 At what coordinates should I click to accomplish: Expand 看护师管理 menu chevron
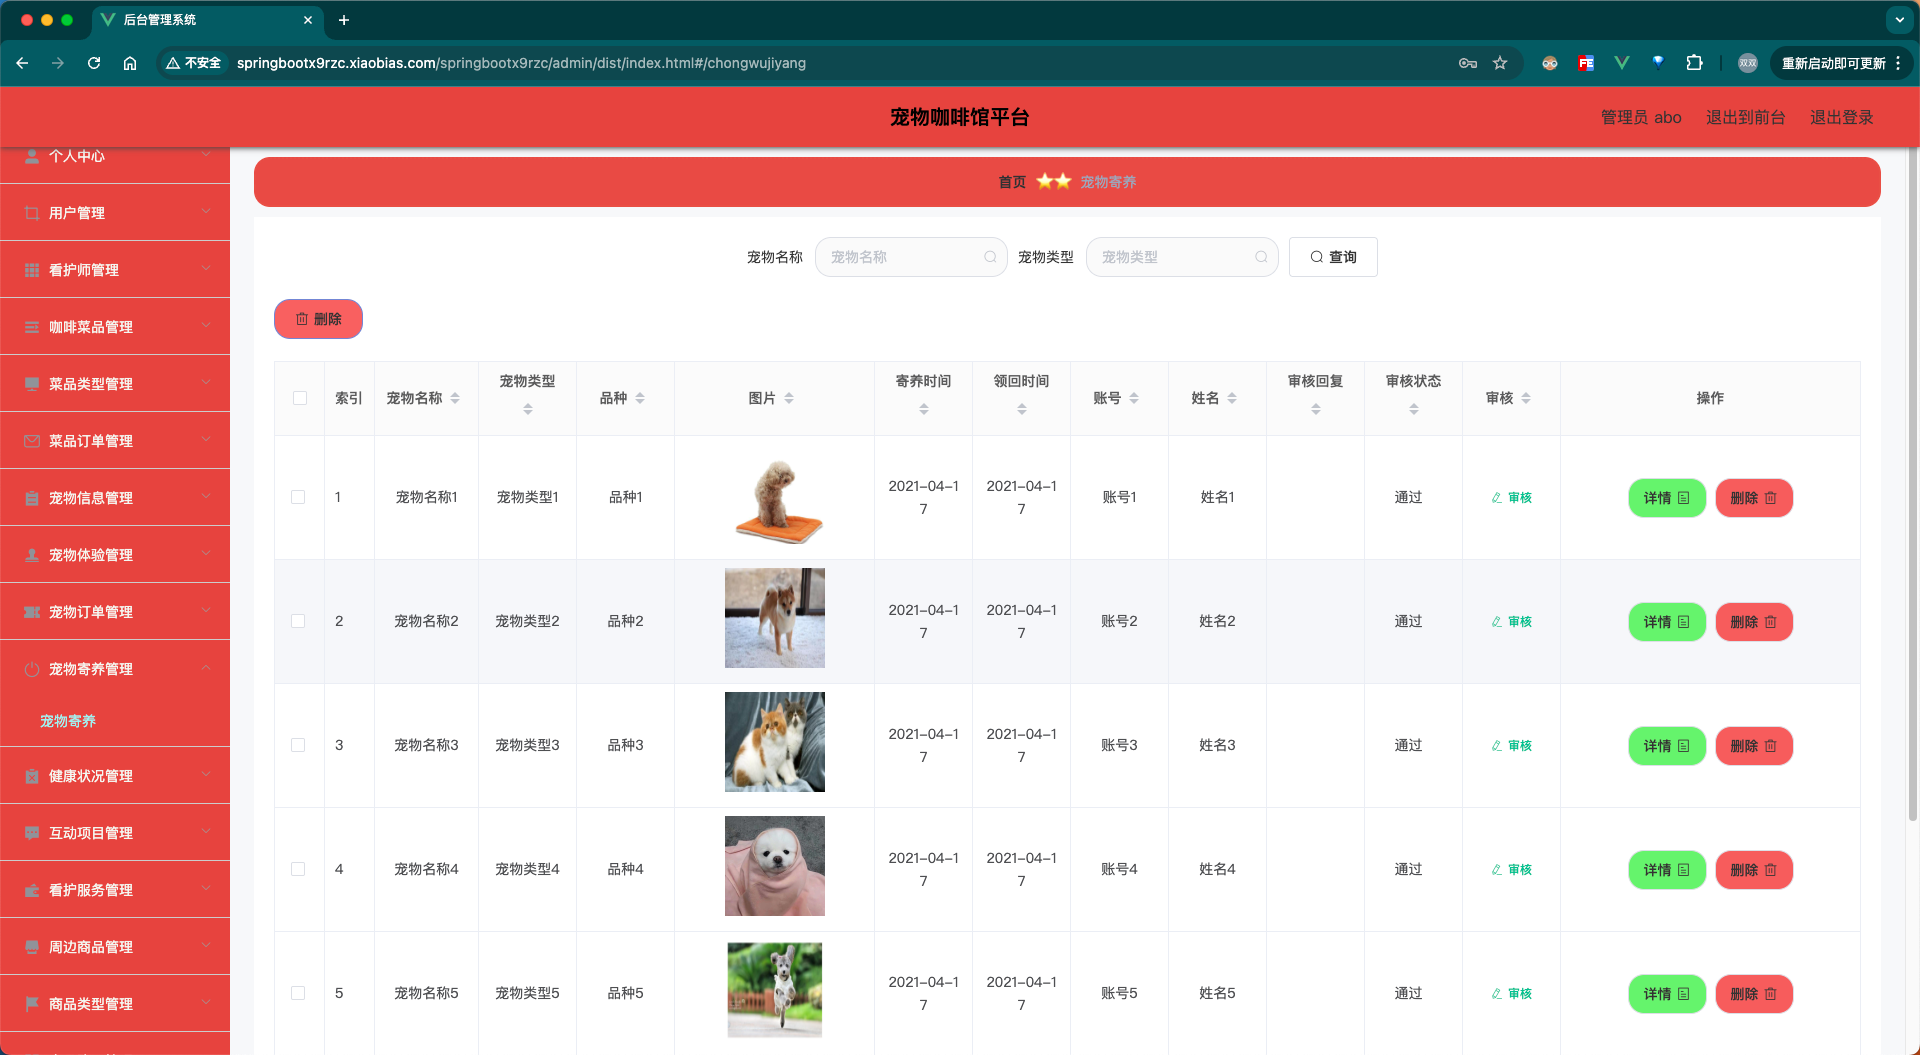[x=206, y=268]
